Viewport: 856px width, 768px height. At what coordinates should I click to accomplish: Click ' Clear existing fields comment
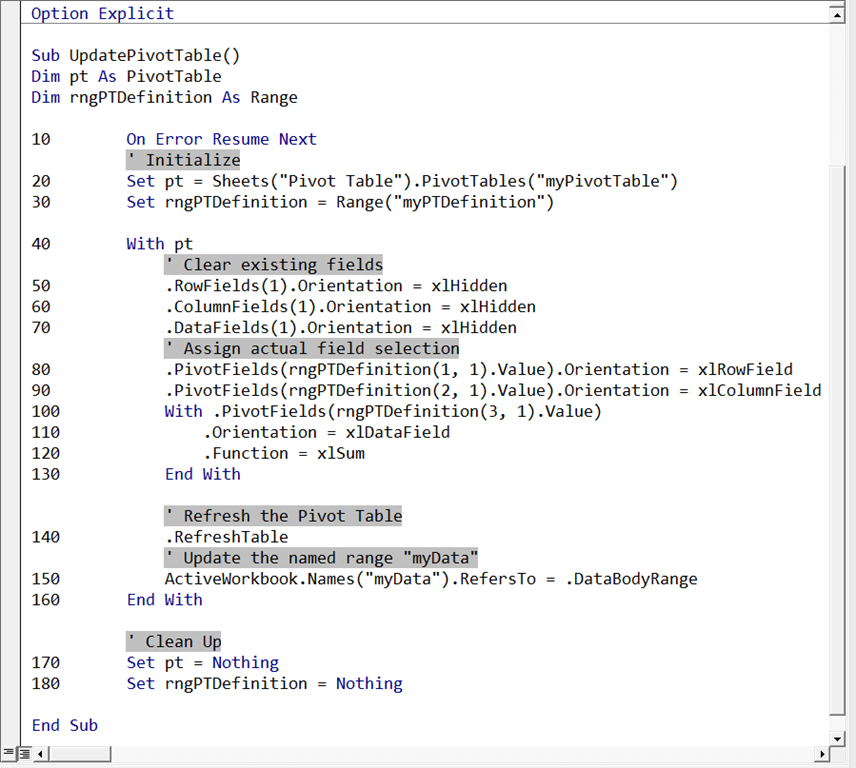click(274, 265)
